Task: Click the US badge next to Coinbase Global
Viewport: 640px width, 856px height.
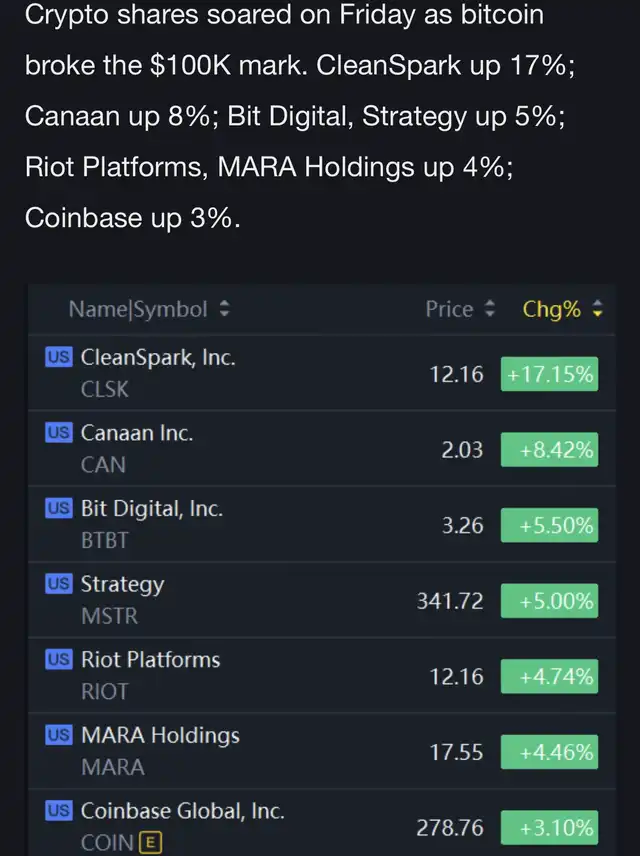Action: click(58, 810)
